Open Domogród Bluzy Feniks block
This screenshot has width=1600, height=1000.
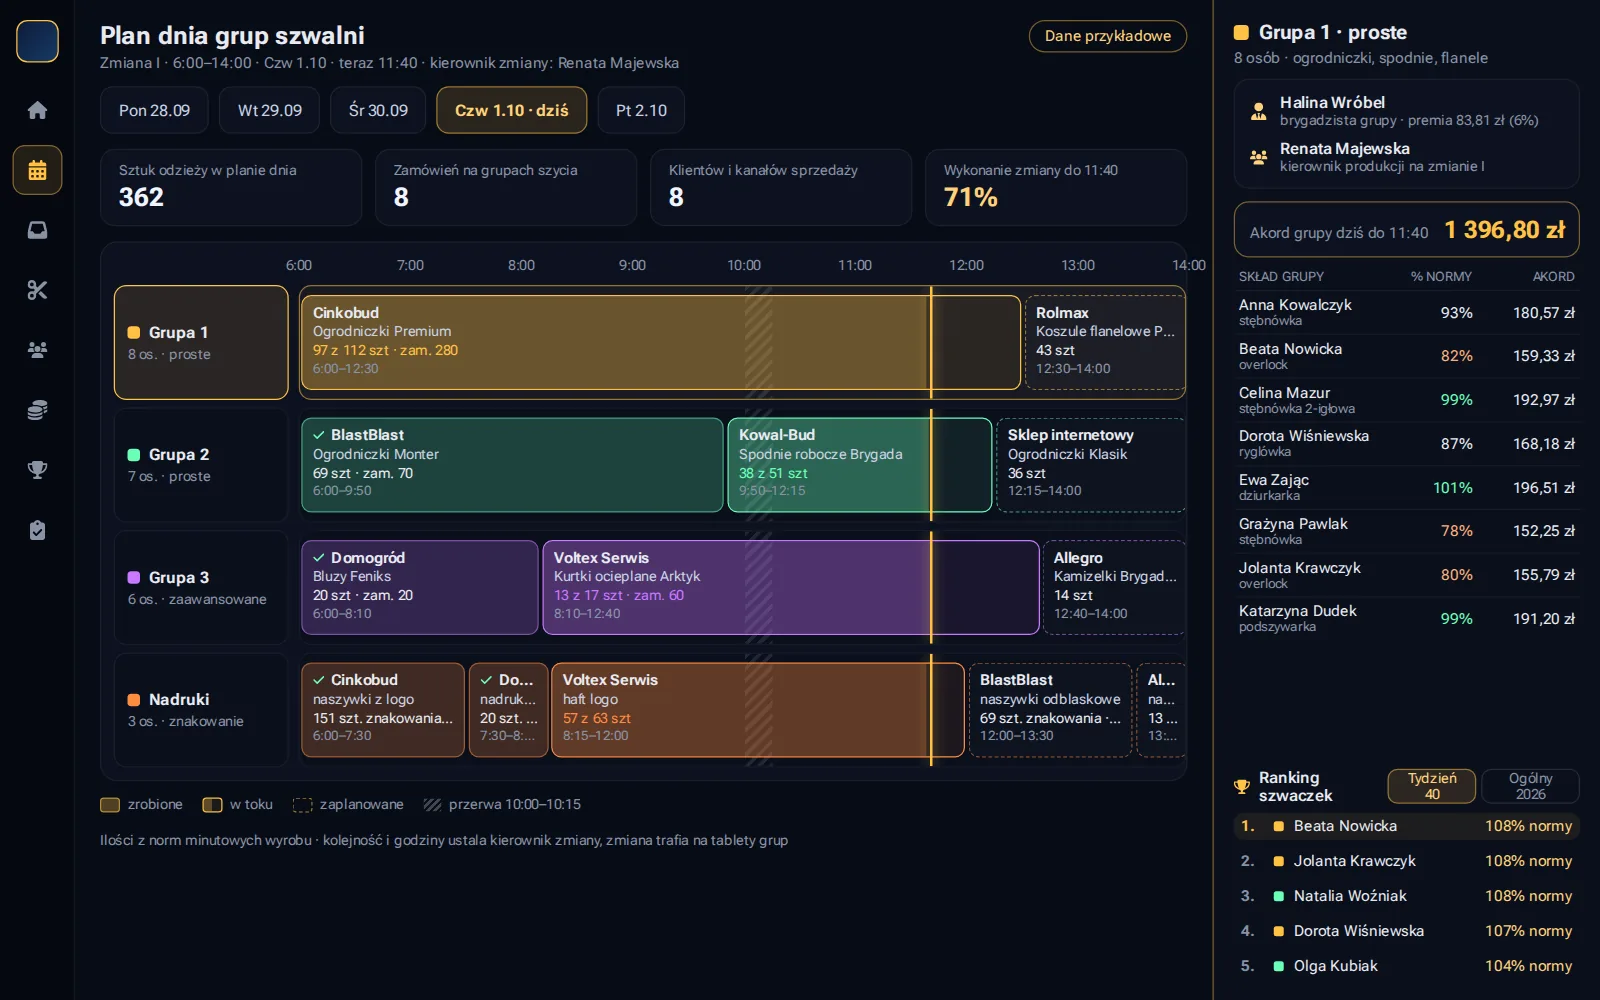(x=420, y=588)
